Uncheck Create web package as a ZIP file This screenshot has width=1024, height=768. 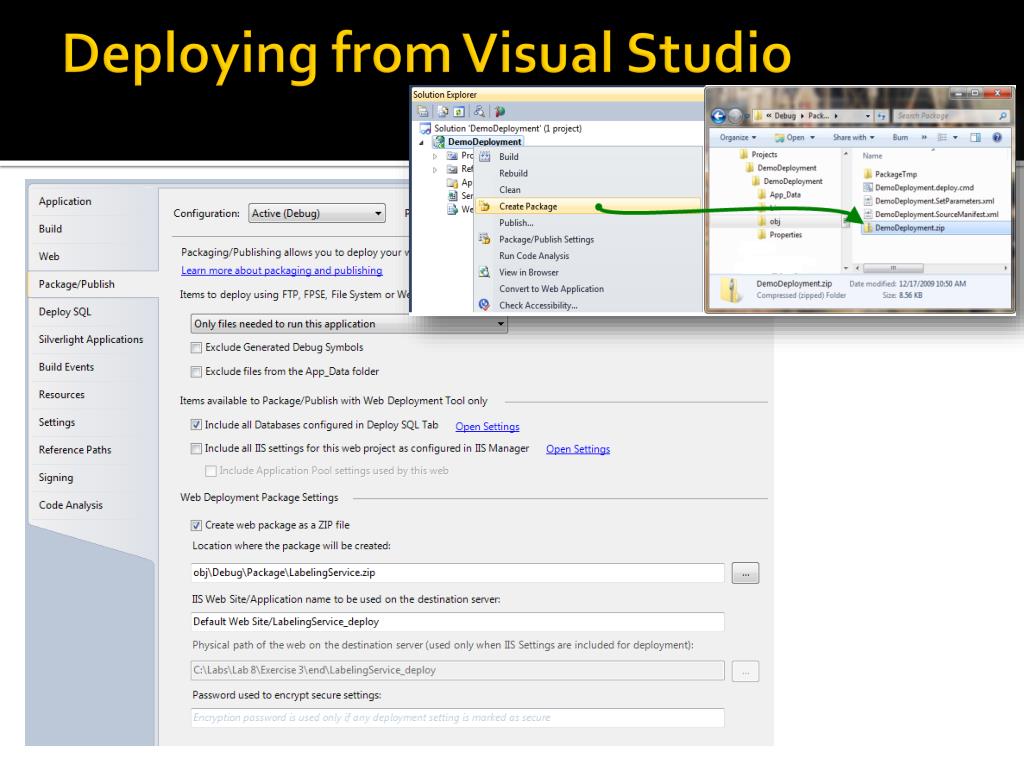[x=196, y=525]
